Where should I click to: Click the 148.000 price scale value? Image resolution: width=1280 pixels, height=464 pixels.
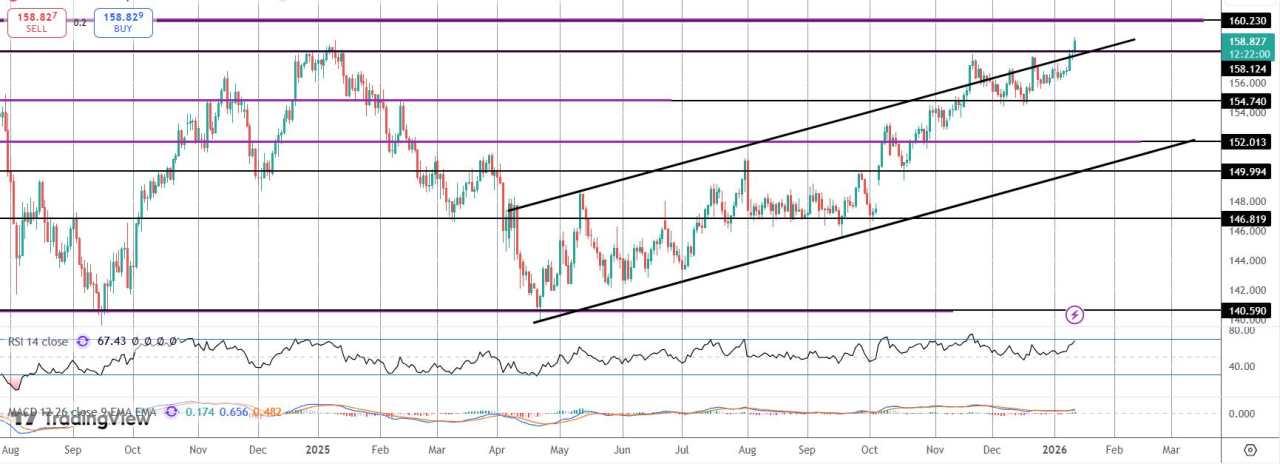pyautogui.click(x=1247, y=202)
